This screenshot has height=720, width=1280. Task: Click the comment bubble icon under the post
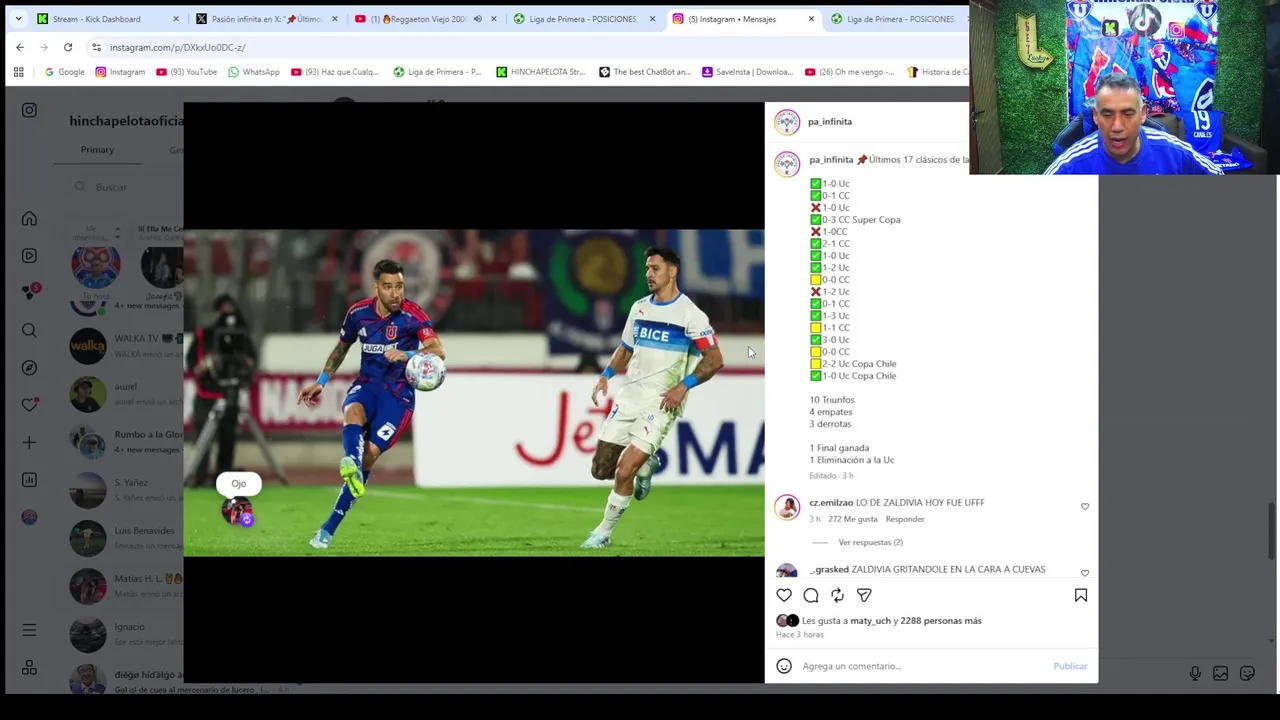tap(811, 595)
